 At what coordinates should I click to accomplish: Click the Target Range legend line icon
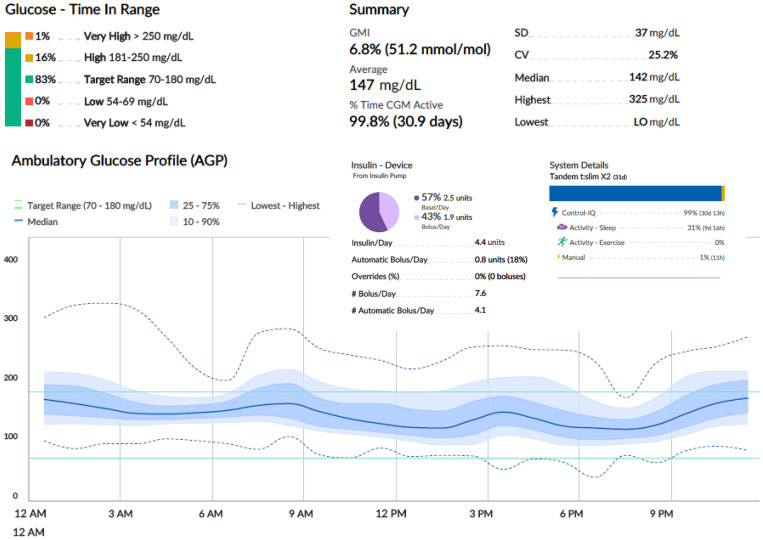(x=18, y=205)
